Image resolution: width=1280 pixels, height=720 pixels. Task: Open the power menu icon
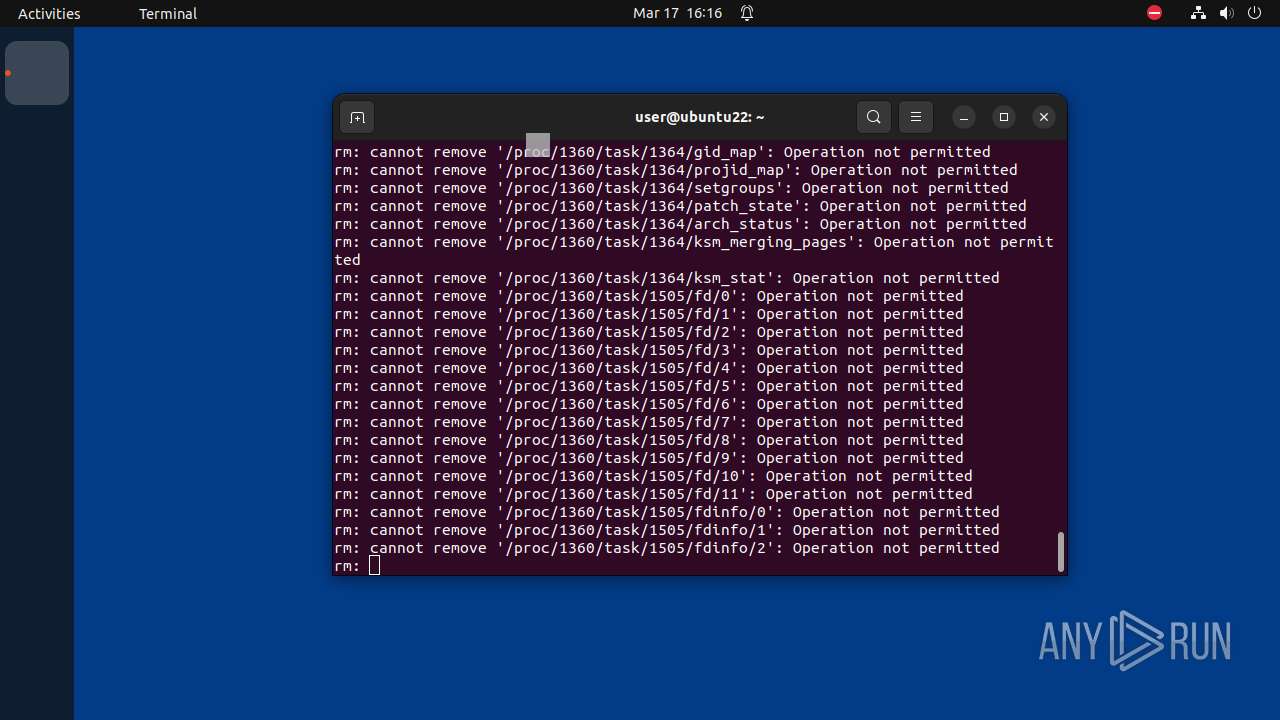point(1255,13)
